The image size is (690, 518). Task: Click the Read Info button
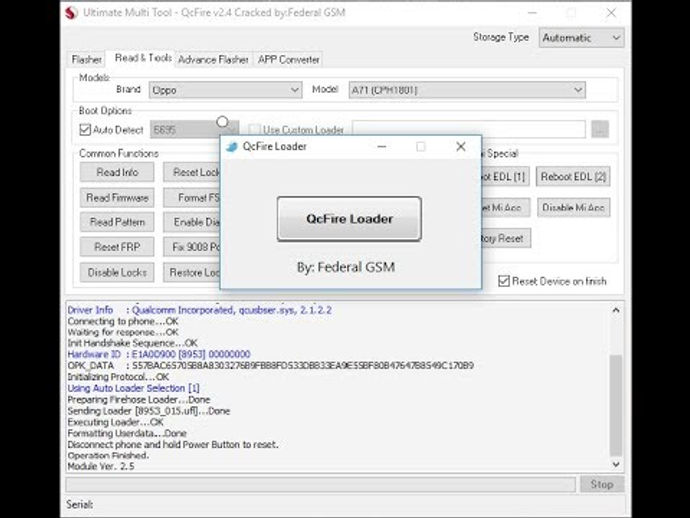point(117,172)
